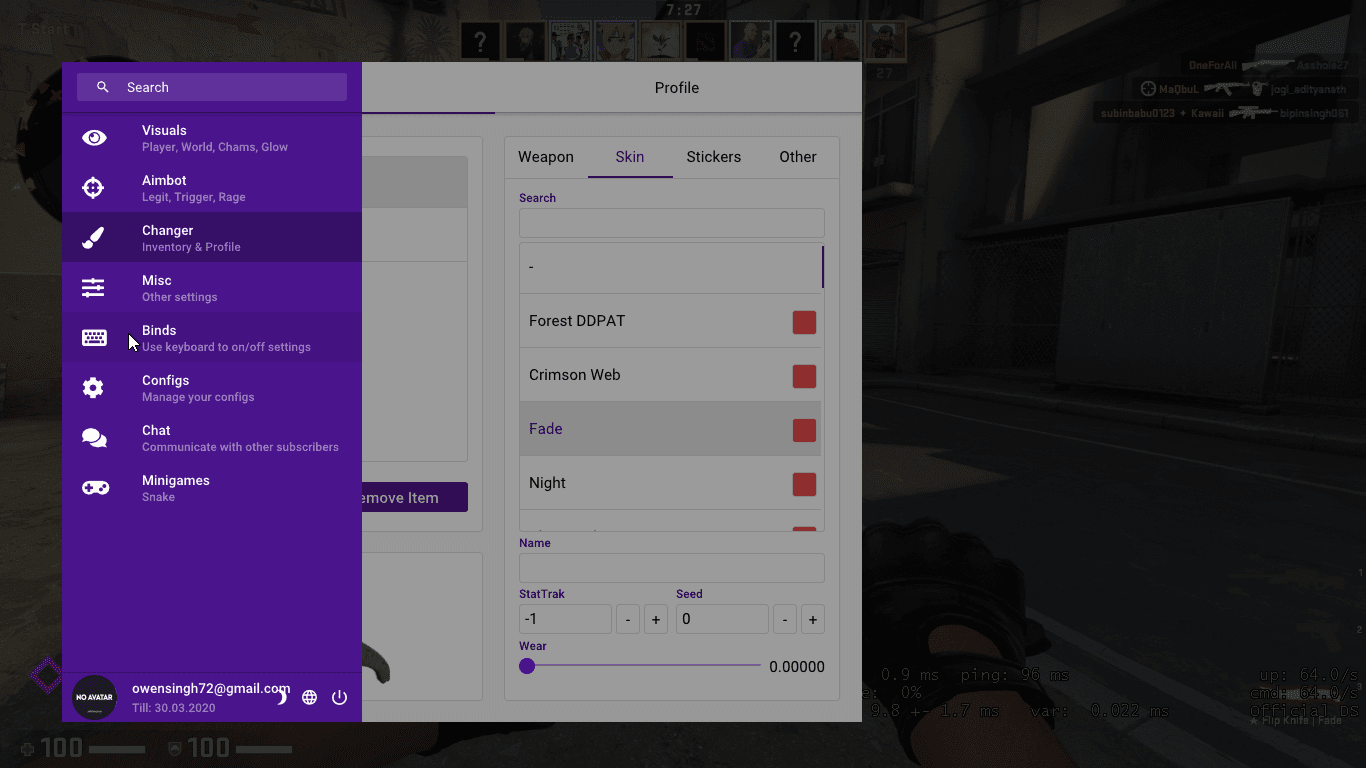Click Forest DDPAT red color swatch
This screenshot has width=1366, height=768.
pyautogui.click(x=804, y=322)
